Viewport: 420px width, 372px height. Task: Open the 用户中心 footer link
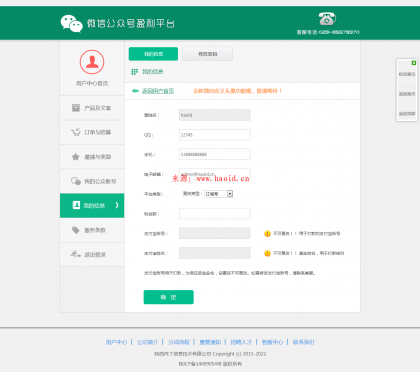pyautogui.click(x=116, y=342)
